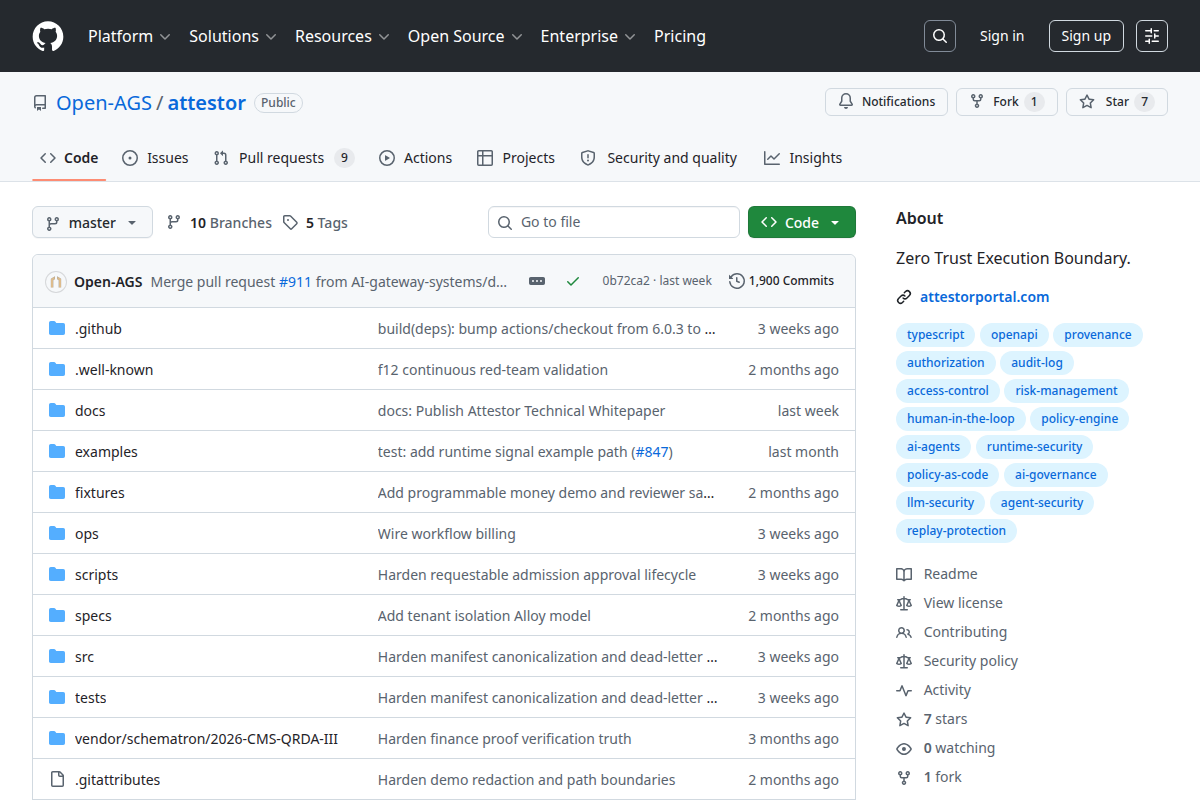This screenshot has height=800, width=1200.
Task: Open the Pricing page
Action: (x=680, y=36)
